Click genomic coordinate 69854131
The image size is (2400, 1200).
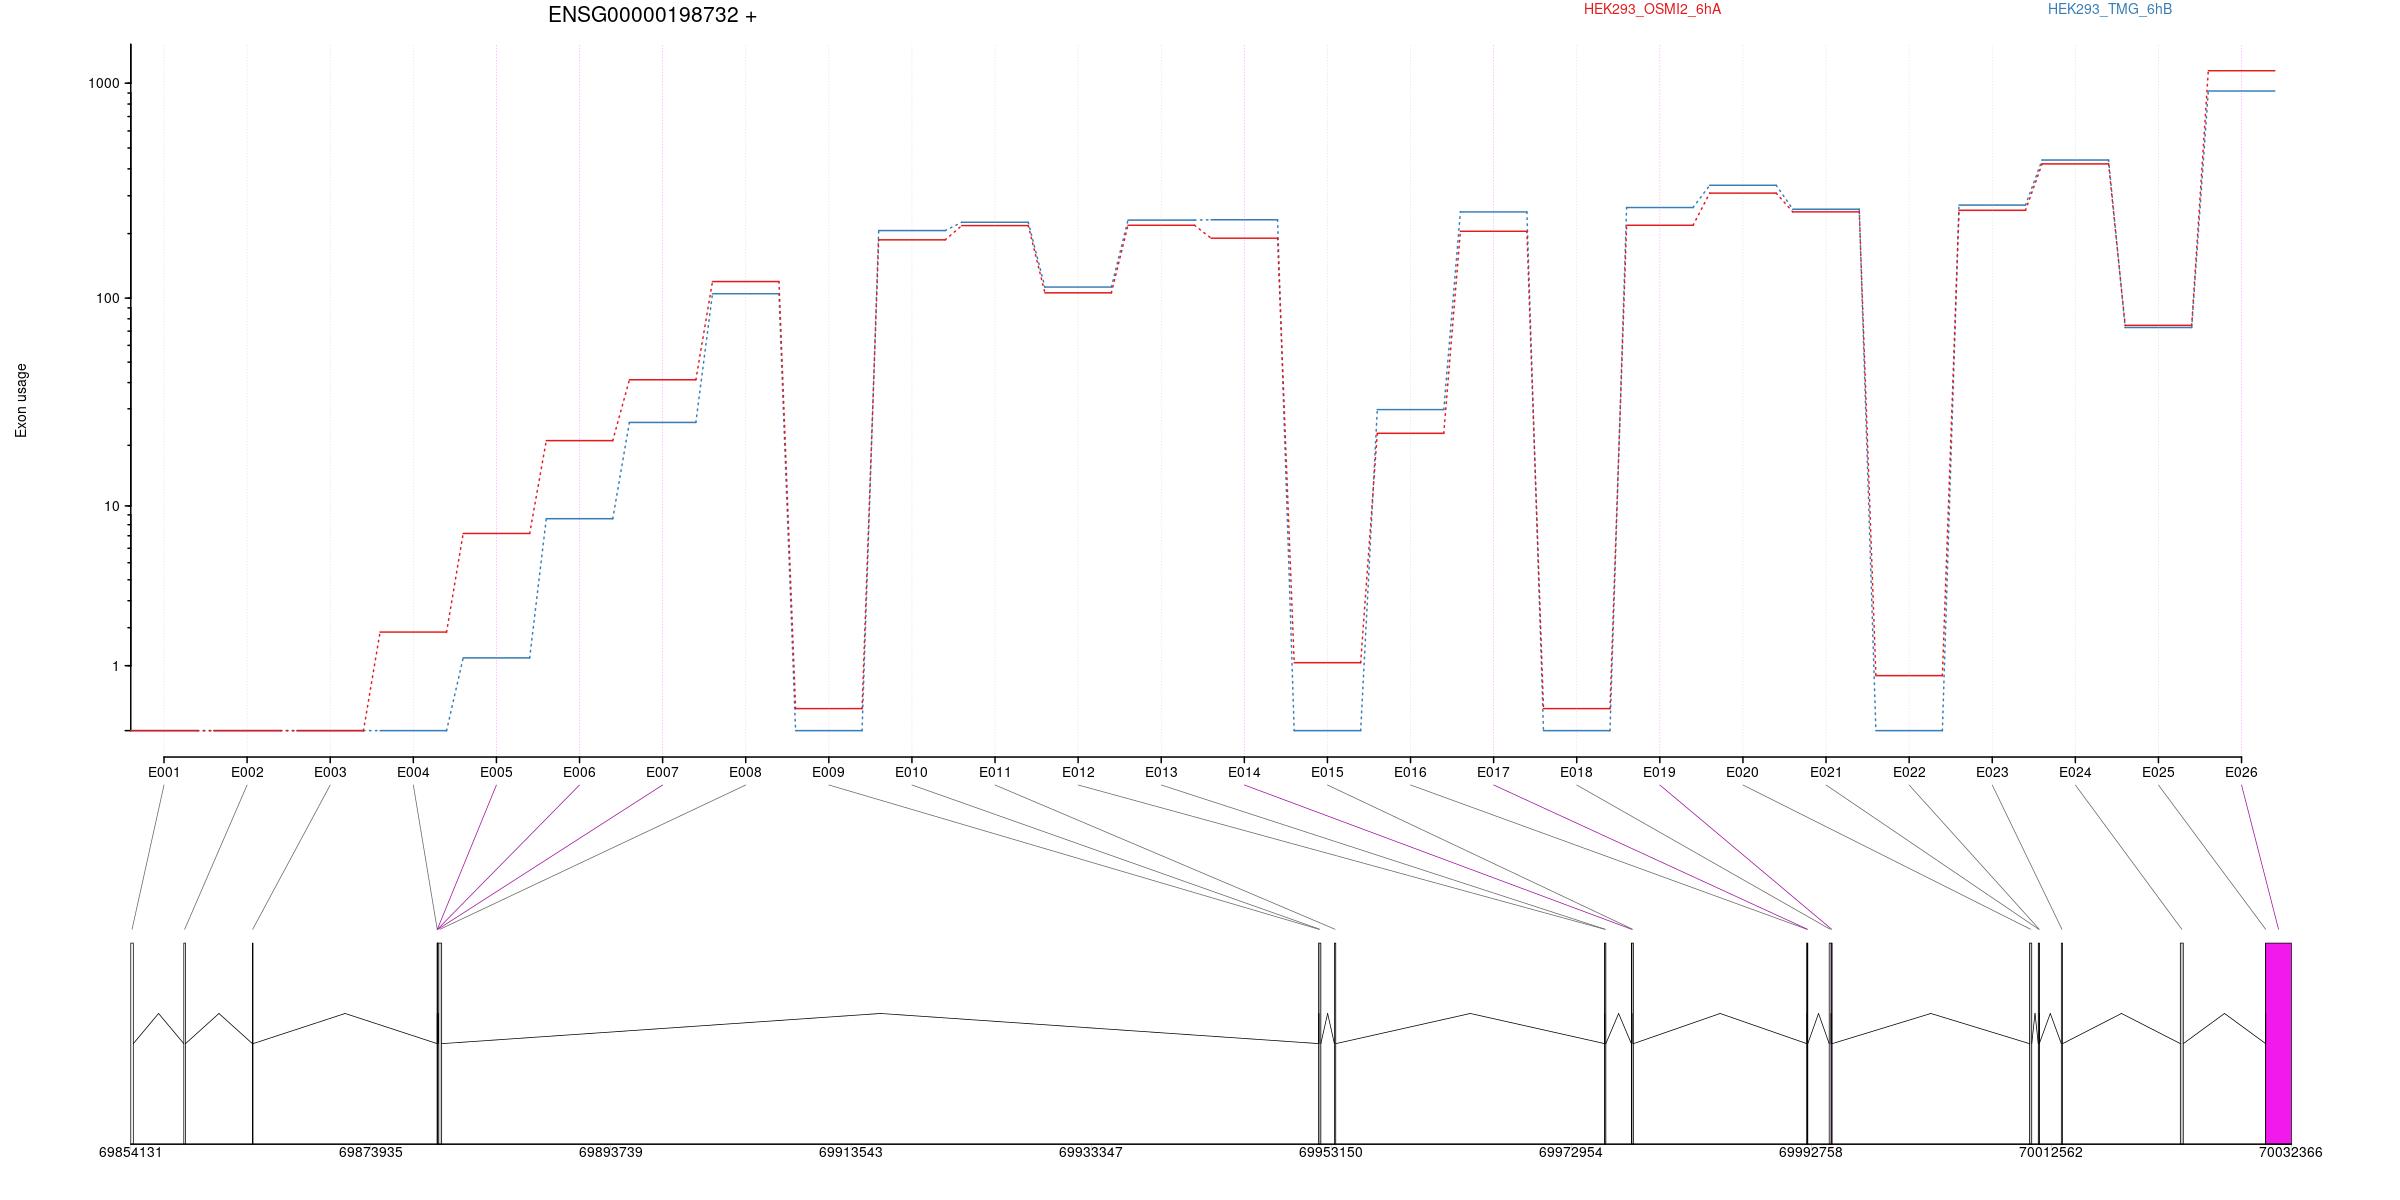130,1152
